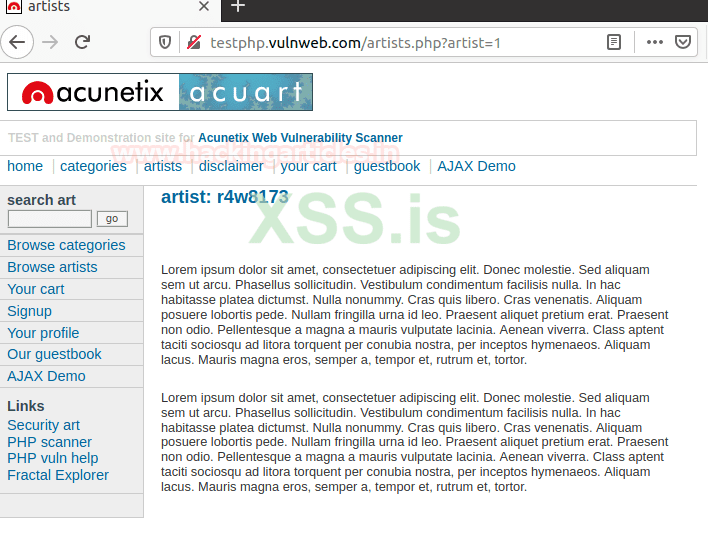Screen dimensions: 708x534
Task: Select the artists browser tab
Action: [110, 7]
